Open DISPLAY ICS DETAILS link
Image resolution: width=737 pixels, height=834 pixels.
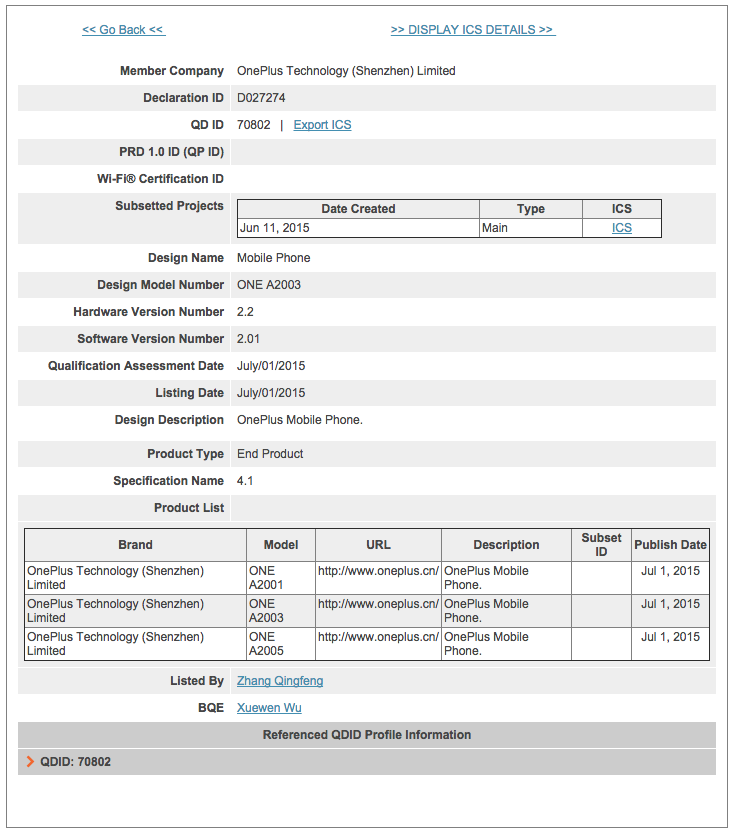pyautogui.click(x=473, y=30)
